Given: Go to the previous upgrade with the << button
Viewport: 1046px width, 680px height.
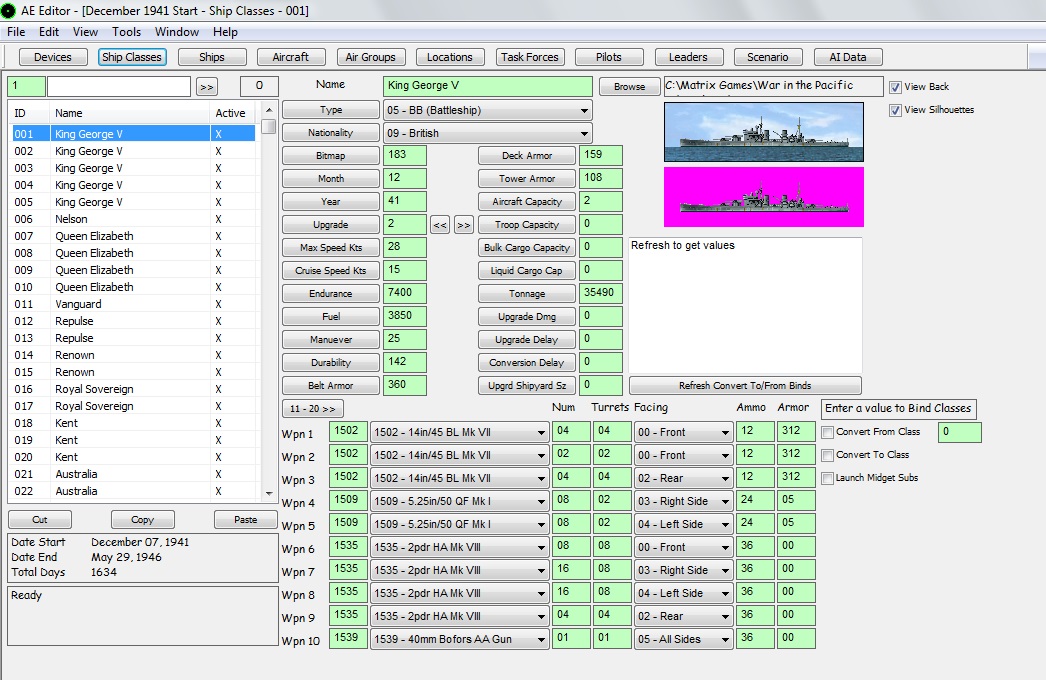Looking at the screenshot, I should click(440, 225).
